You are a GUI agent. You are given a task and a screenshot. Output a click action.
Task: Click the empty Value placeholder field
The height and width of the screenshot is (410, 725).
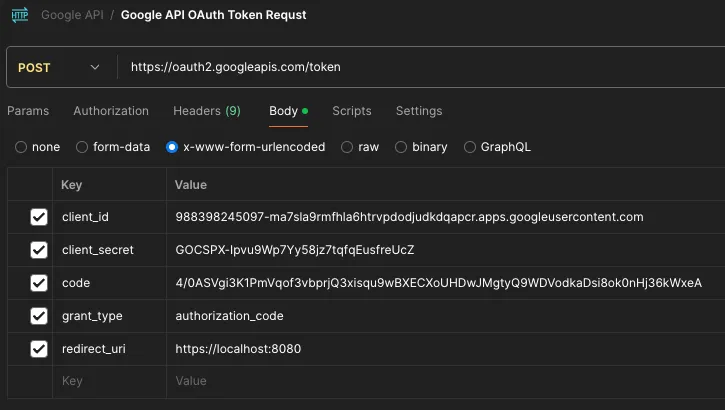click(446, 381)
